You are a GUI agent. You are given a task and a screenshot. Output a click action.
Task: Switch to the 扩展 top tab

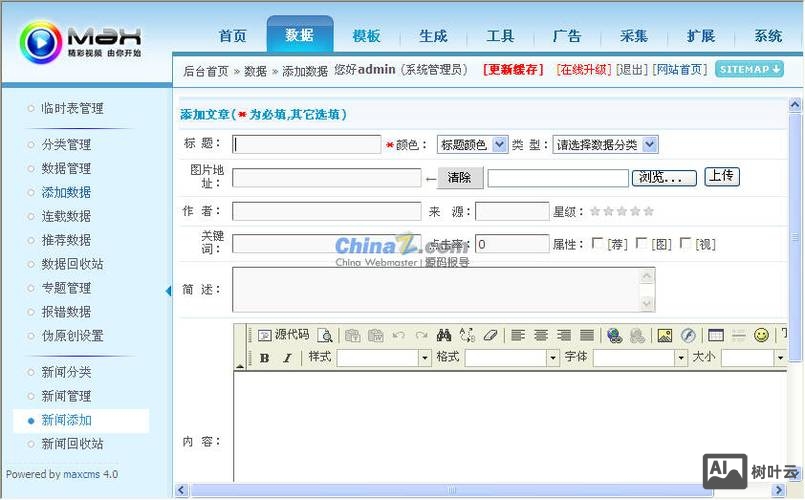[x=701, y=36]
